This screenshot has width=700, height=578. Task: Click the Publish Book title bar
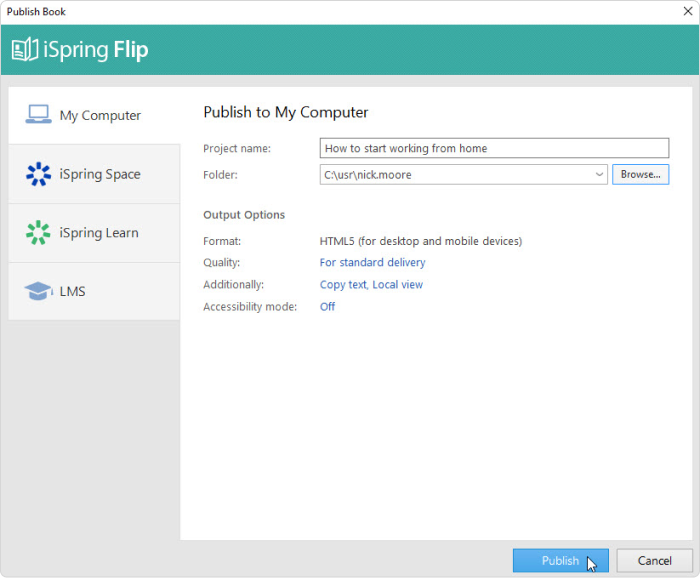click(x=300, y=11)
